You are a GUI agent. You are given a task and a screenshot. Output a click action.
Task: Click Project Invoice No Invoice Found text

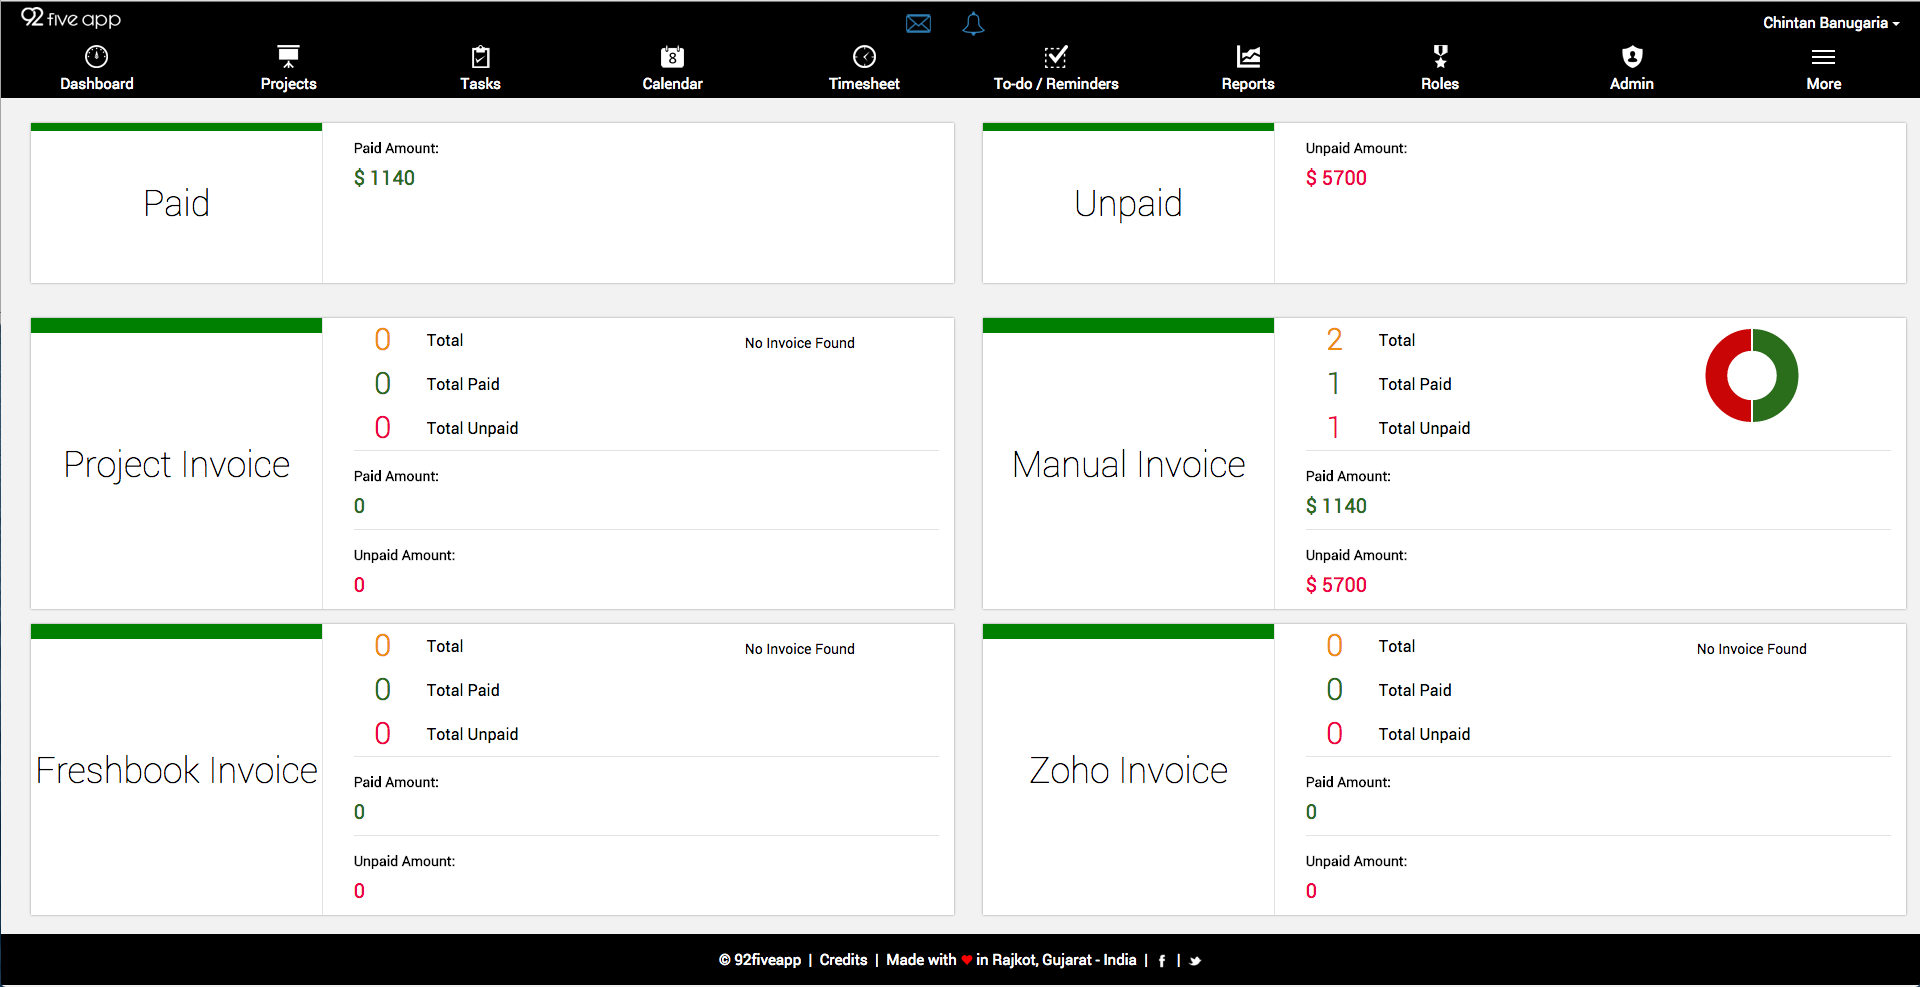(800, 343)
